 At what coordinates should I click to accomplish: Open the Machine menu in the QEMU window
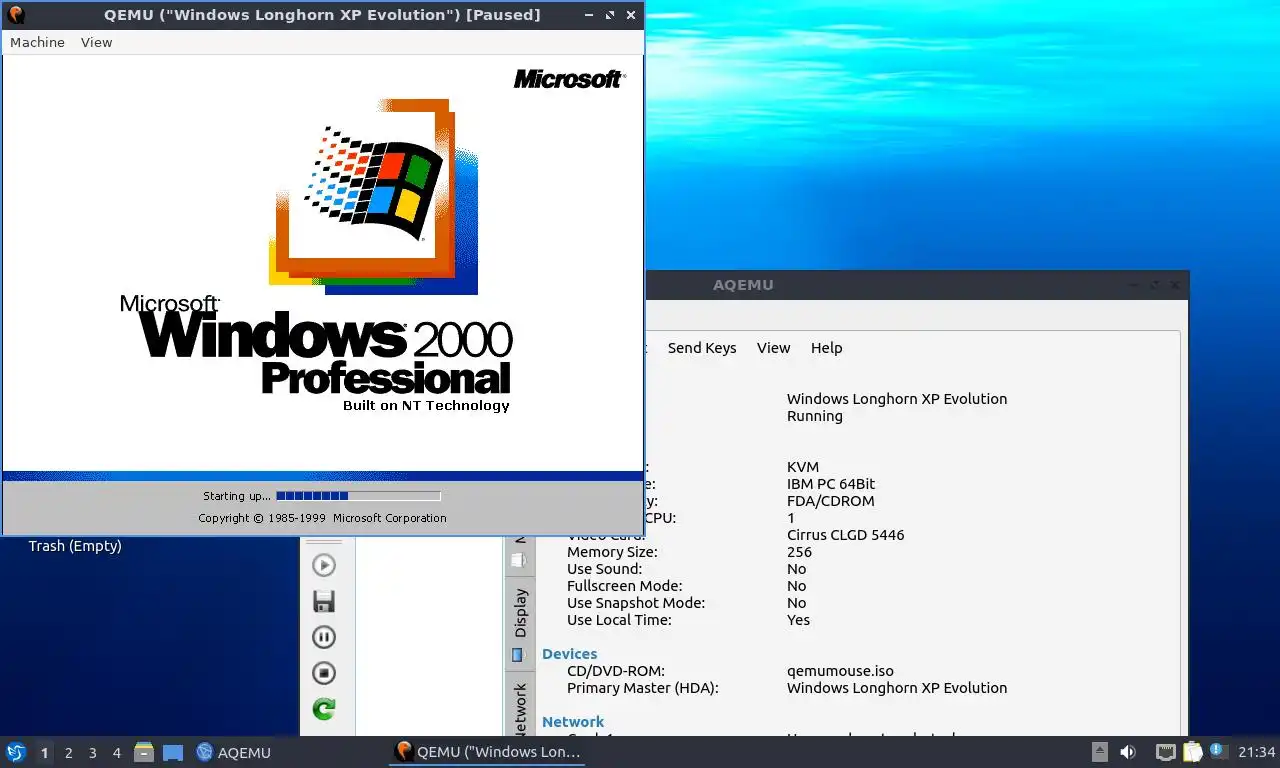(37, 42)
